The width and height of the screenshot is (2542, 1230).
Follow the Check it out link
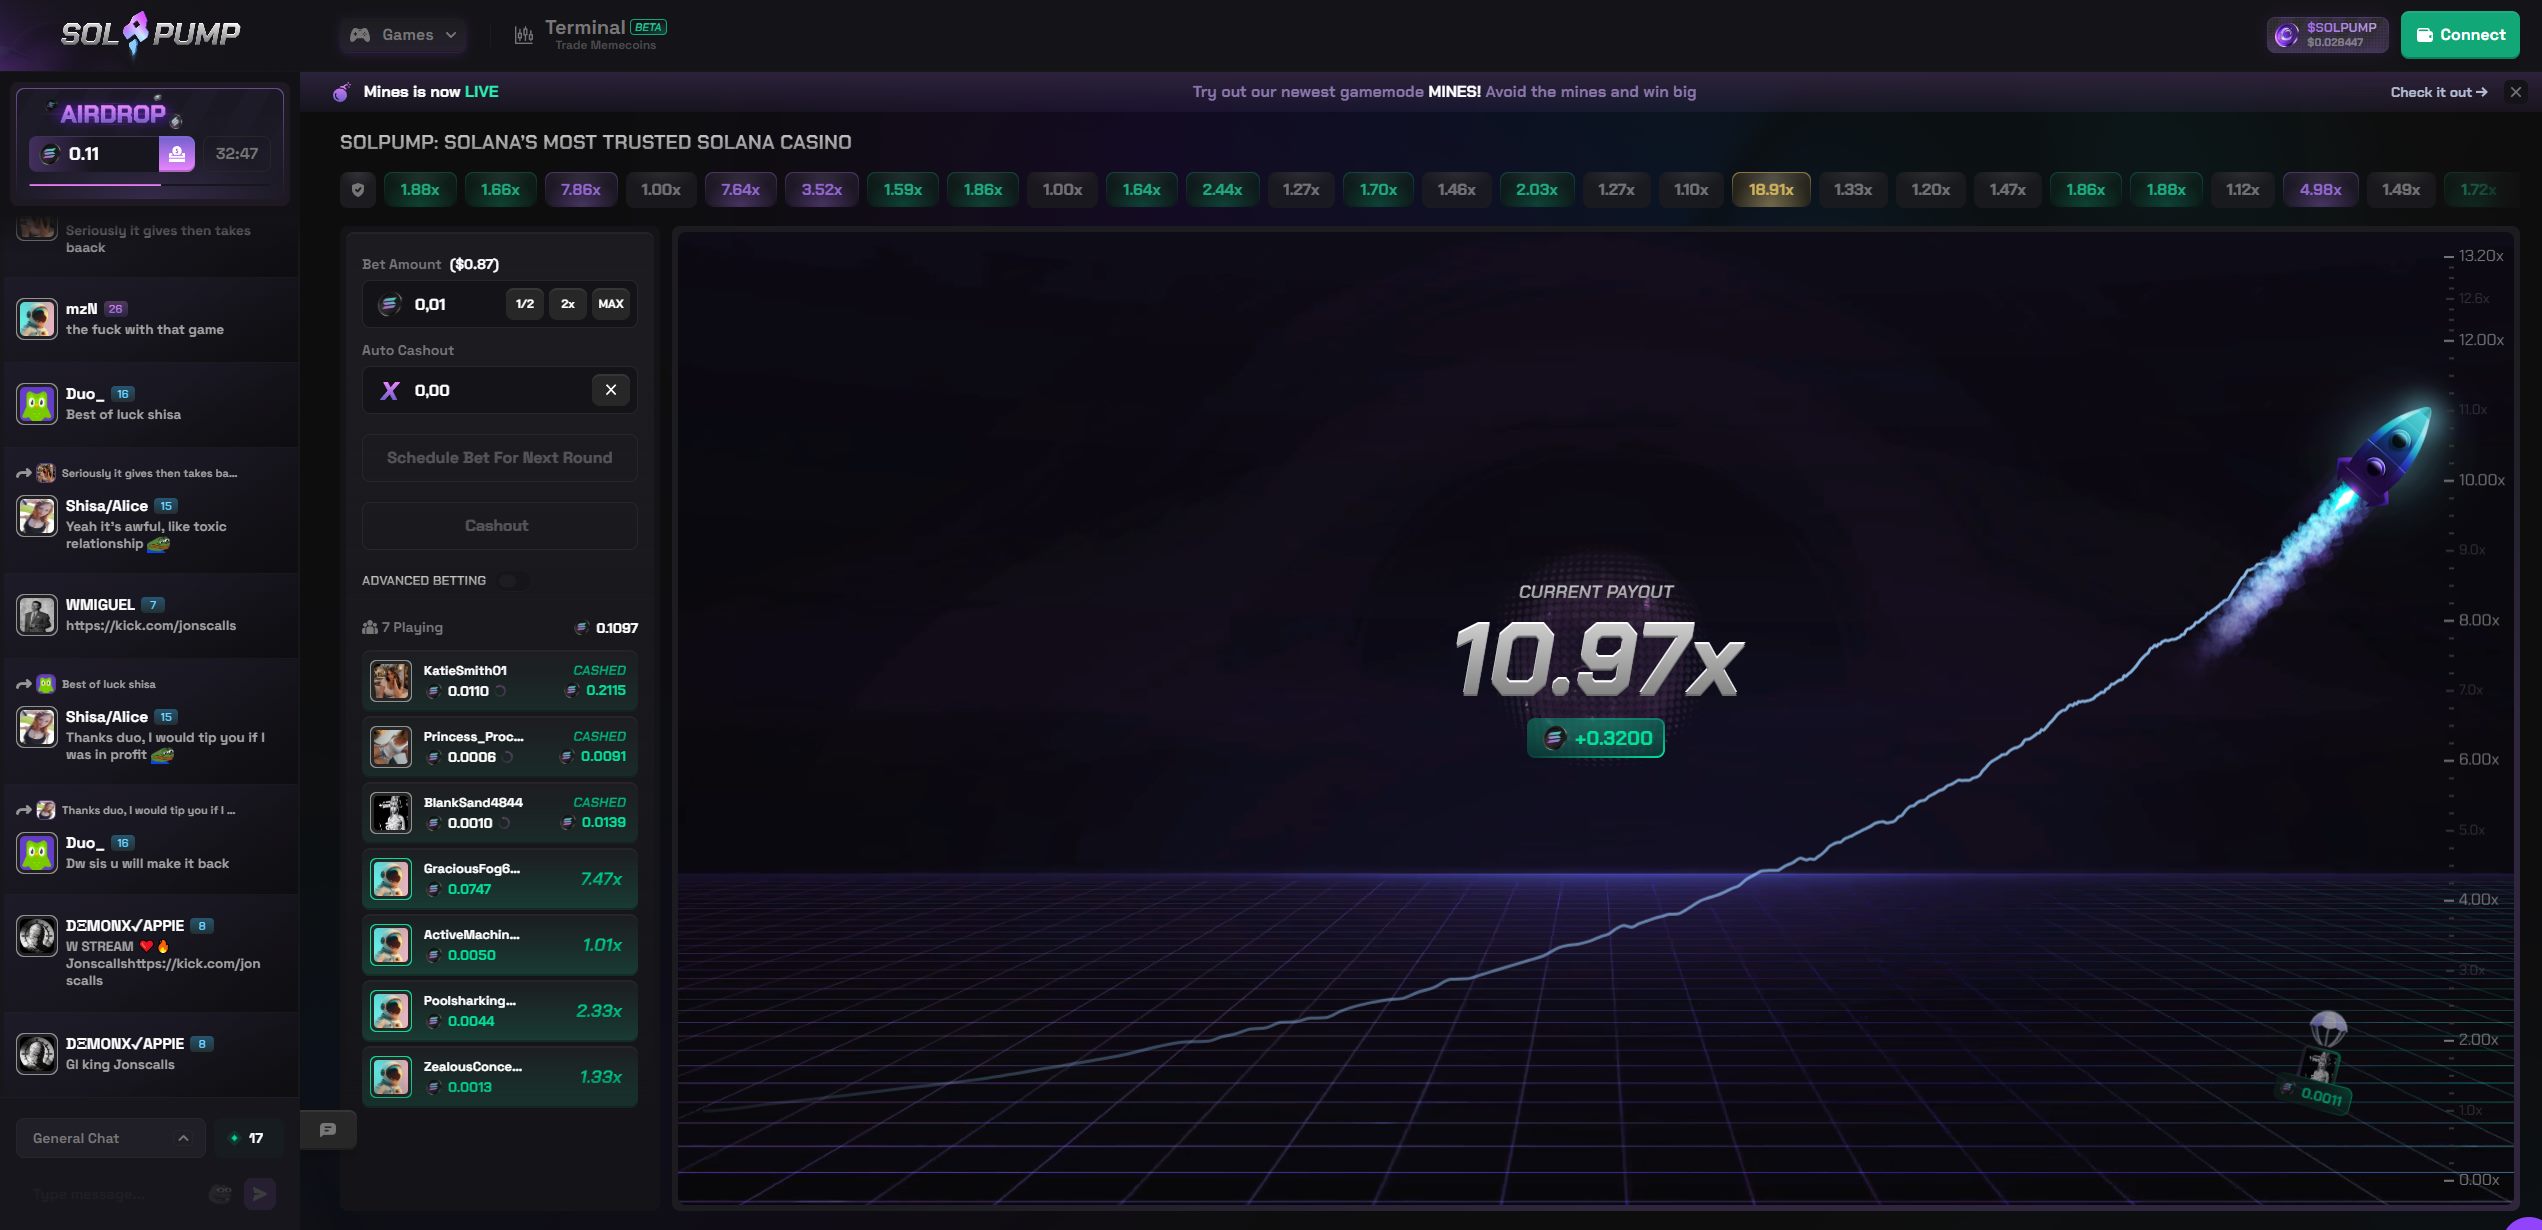pos(2438,92)
